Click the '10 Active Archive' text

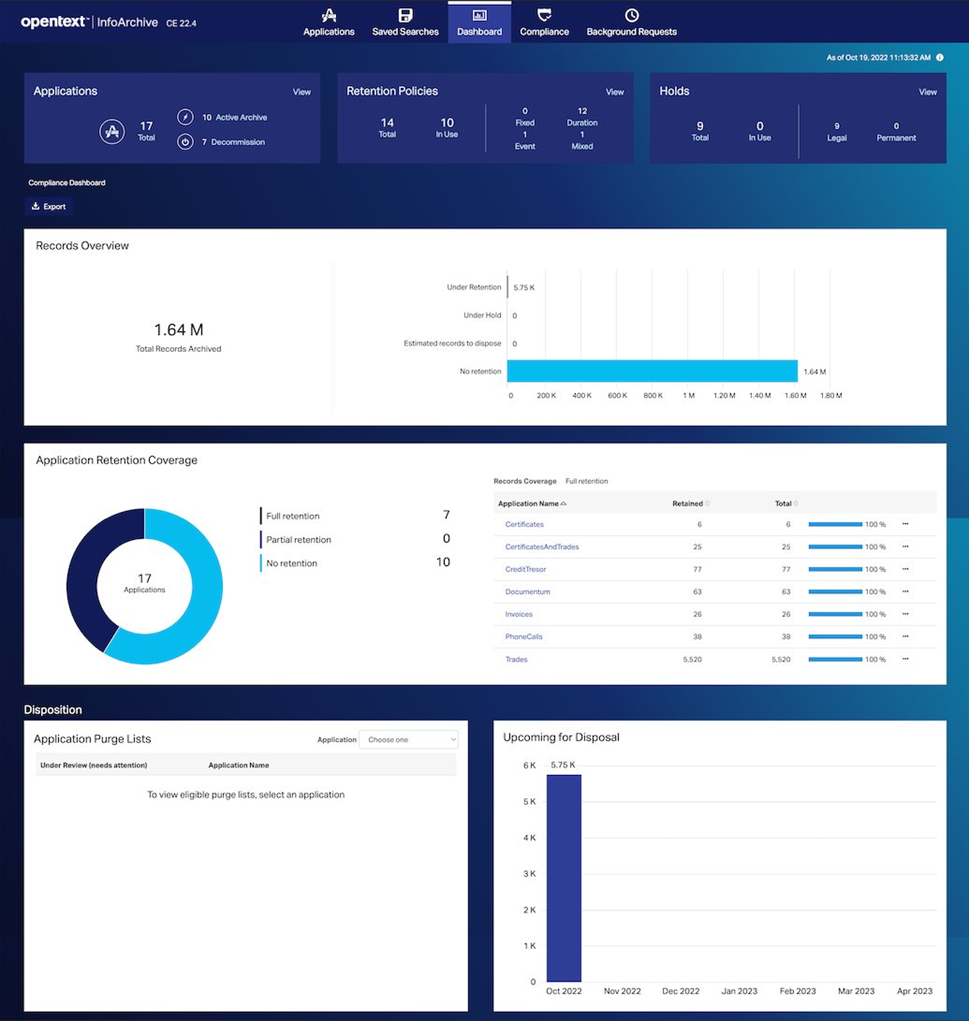pyautogui.click(x=234, y=117)
